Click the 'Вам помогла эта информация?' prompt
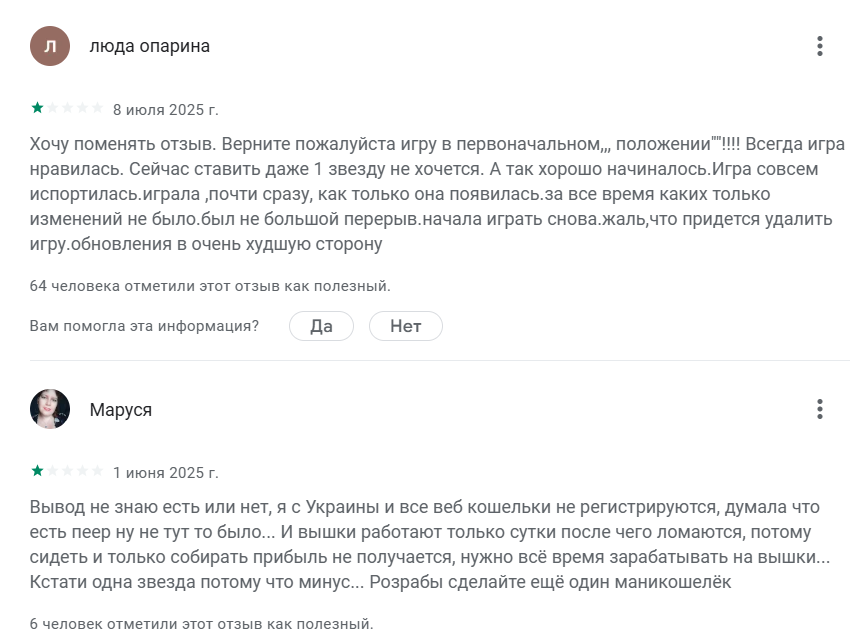The height and width of the screenshot is (643, 853). (144, 326)
